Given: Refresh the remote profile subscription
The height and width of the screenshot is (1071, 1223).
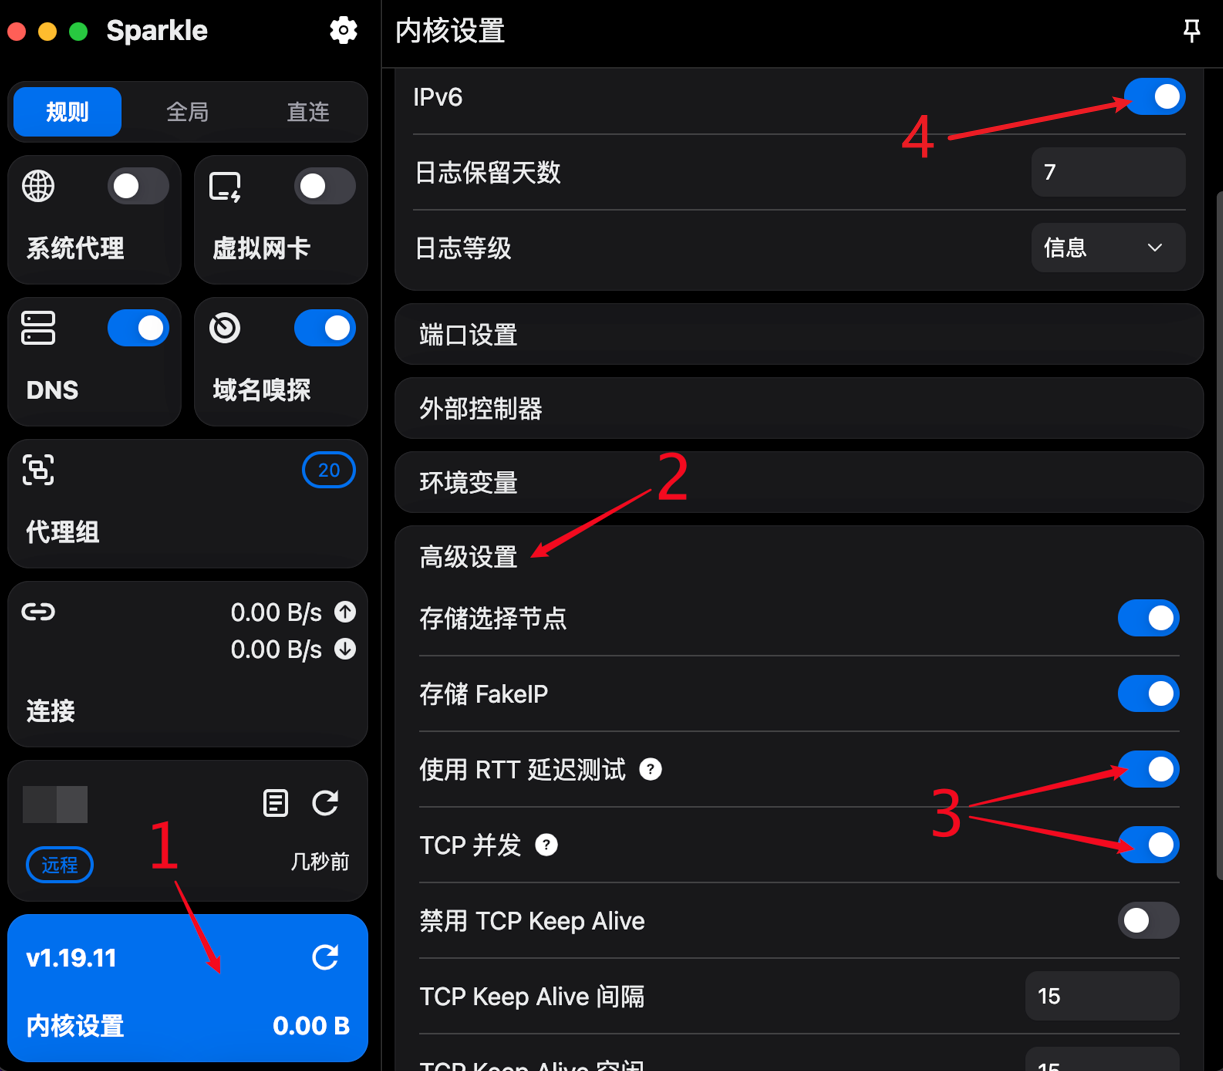Looking at the screenshot, I should click(x=325, y=802).
